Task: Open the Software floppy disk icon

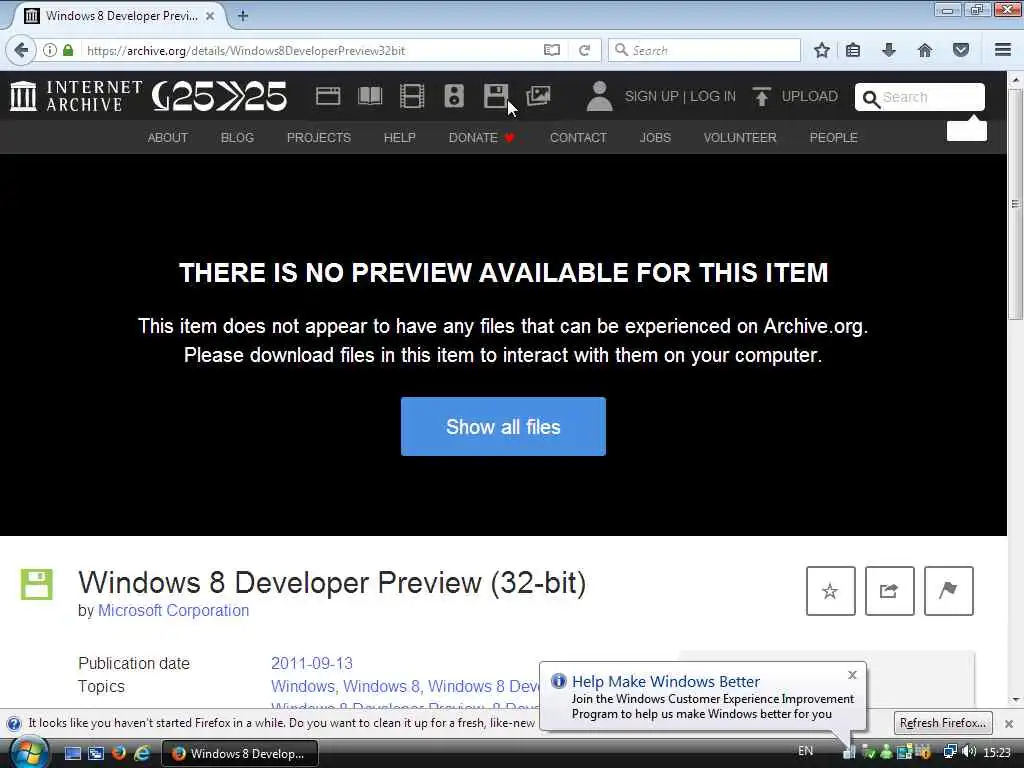Action: (496, 96)
